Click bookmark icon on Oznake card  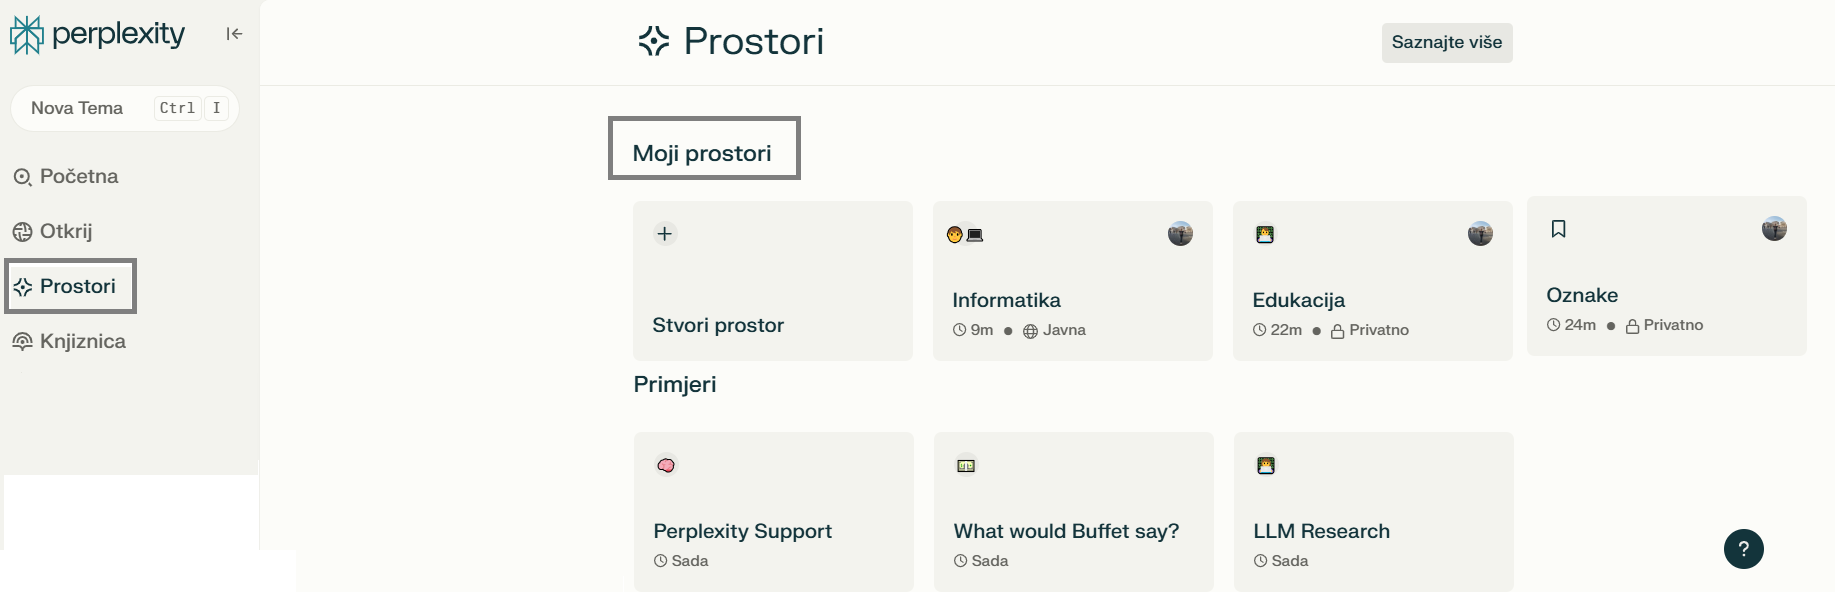(x=1558, y=229)
